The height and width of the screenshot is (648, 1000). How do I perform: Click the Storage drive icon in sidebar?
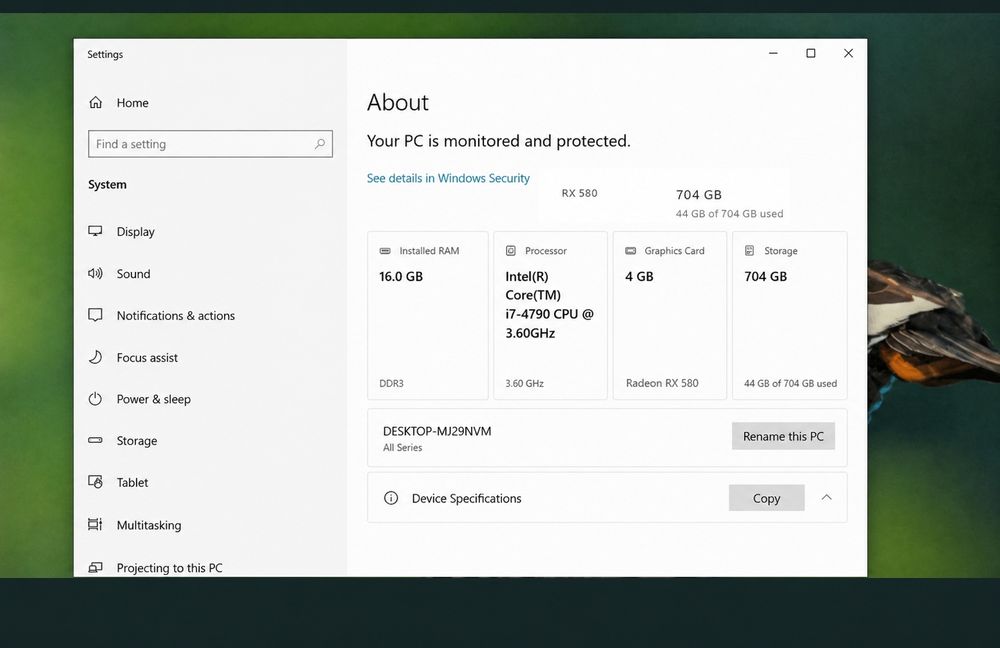coord(95,440)
